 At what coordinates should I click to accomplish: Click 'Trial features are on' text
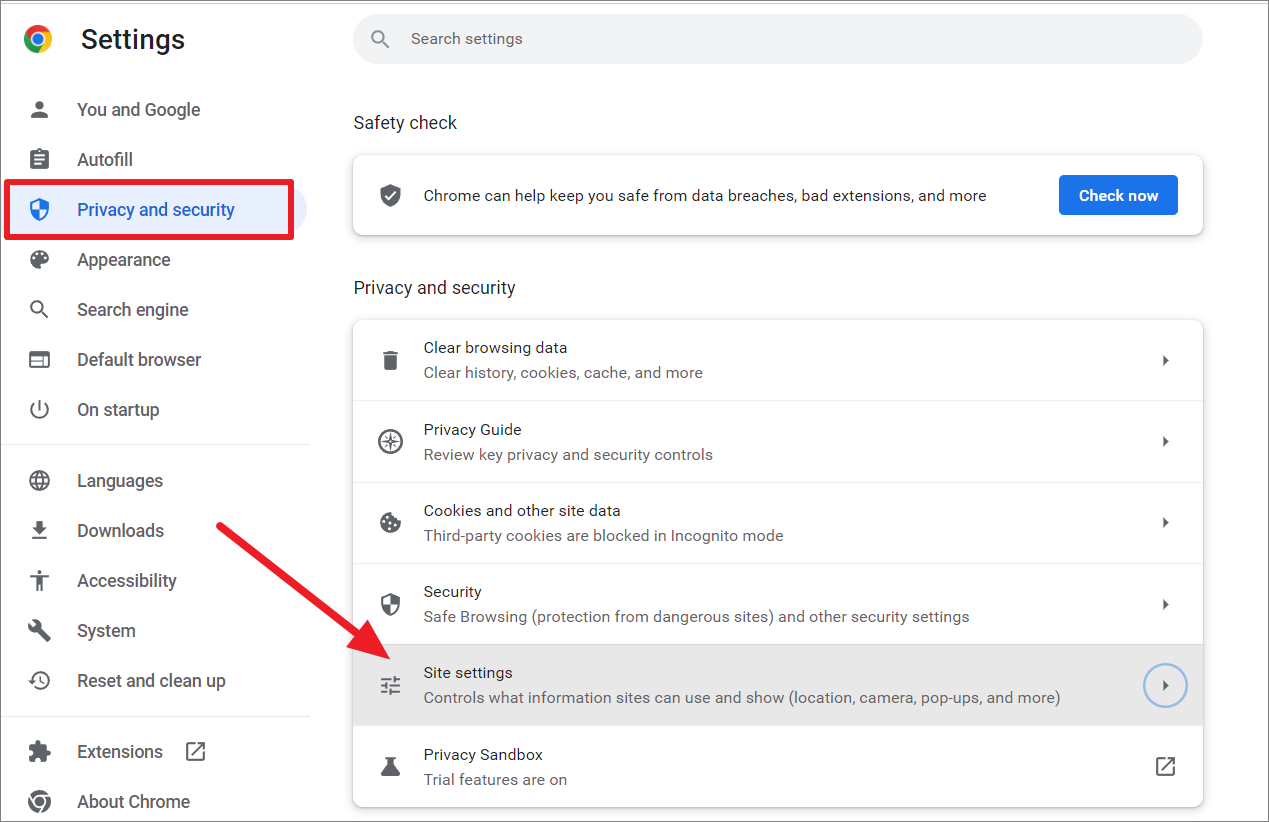[x=495, y=779]
